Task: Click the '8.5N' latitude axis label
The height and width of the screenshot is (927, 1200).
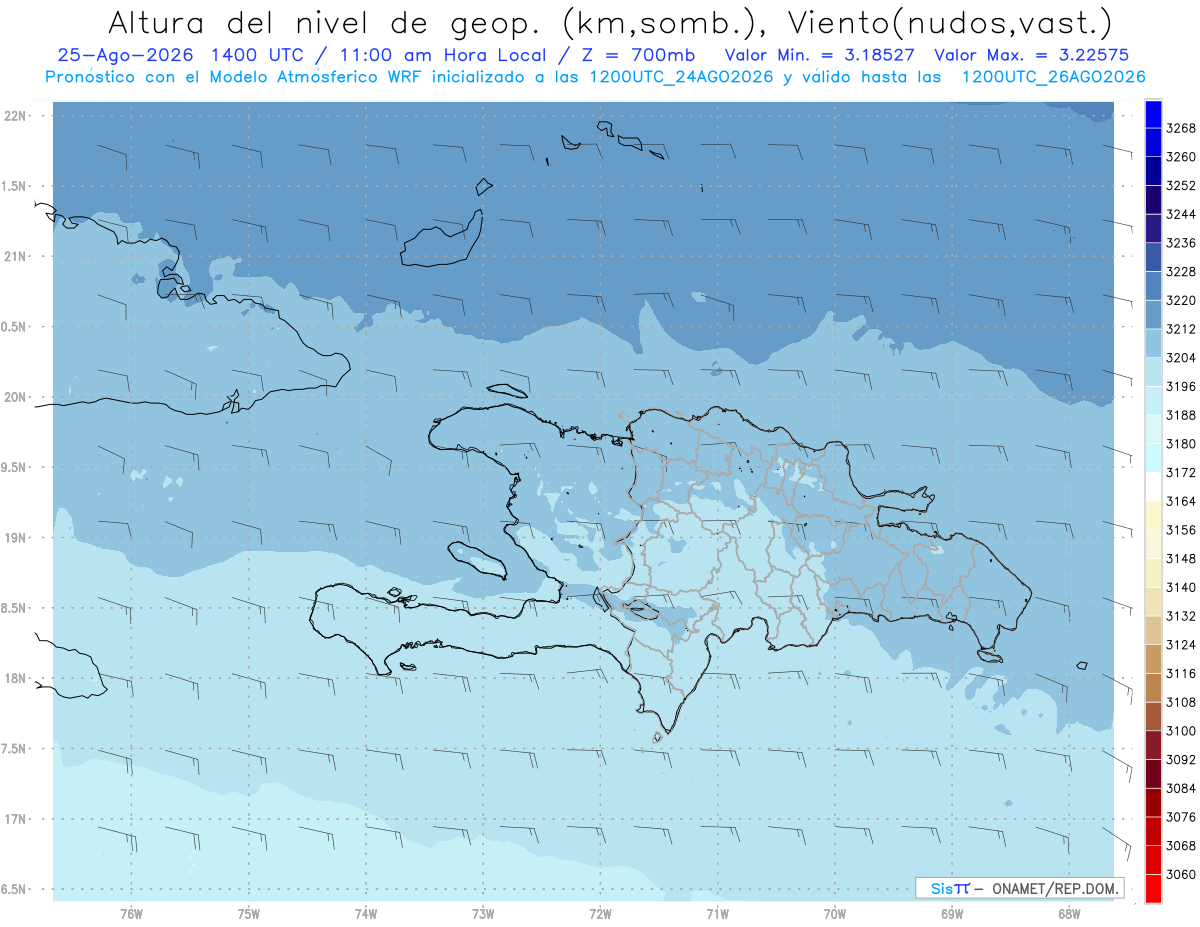Action: point(15,608)
